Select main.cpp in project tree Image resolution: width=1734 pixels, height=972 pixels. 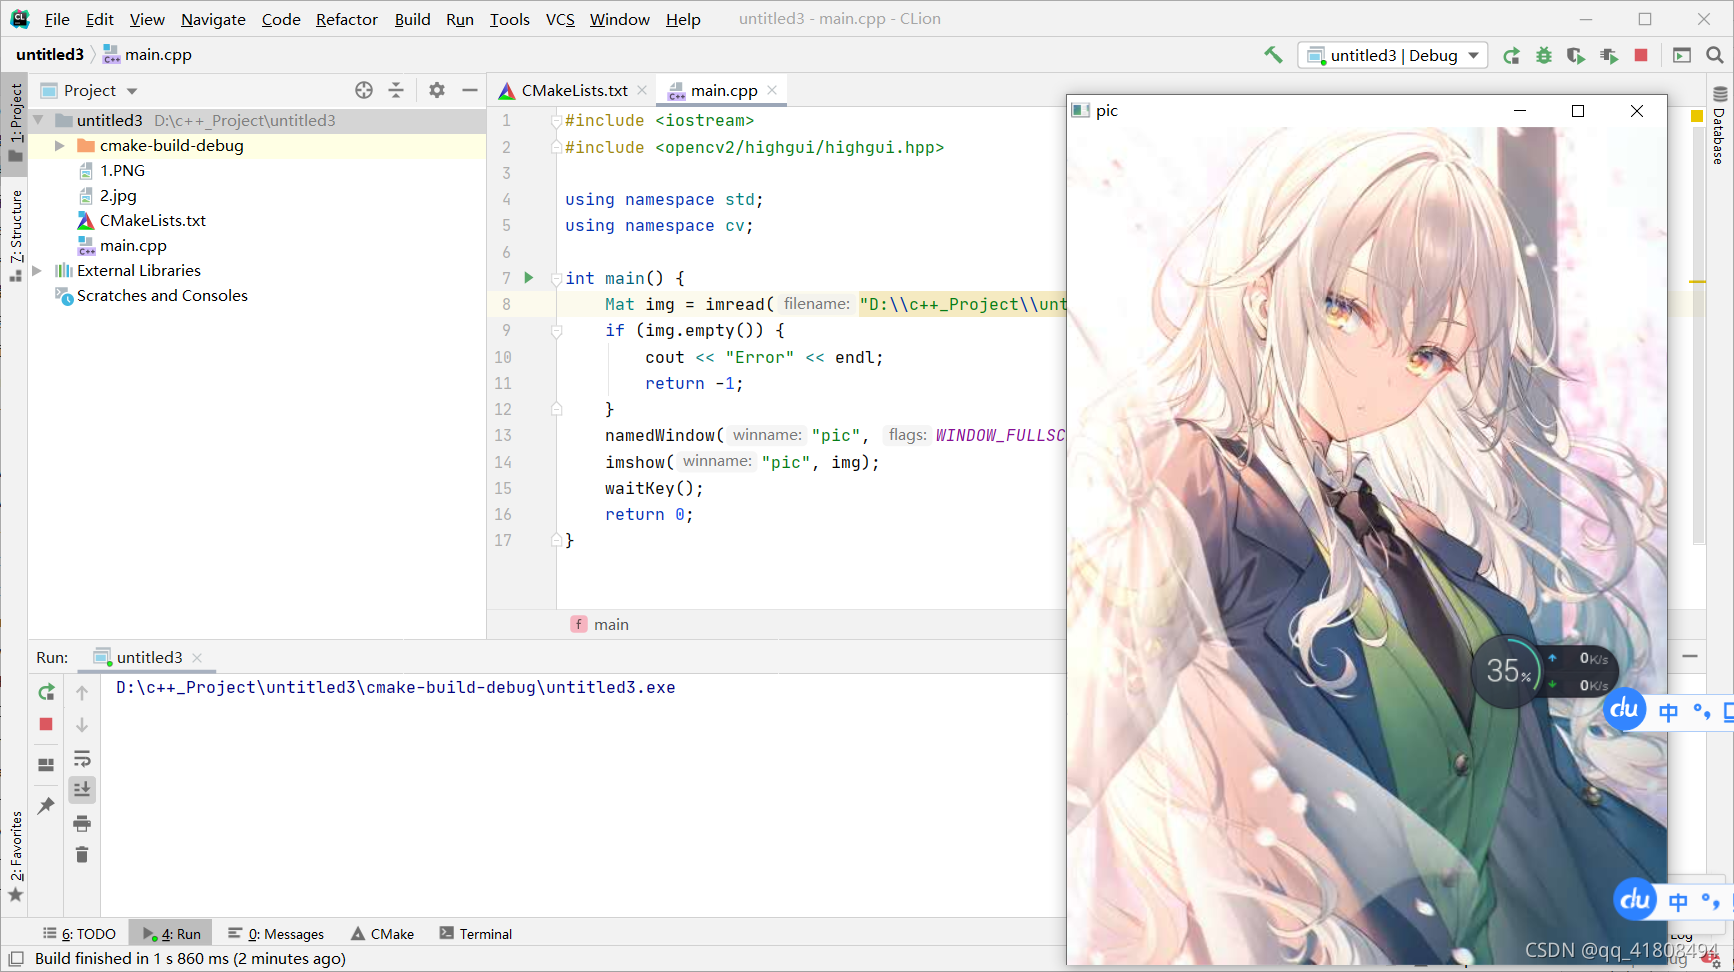pyautogui.click(x=133, y=245)
